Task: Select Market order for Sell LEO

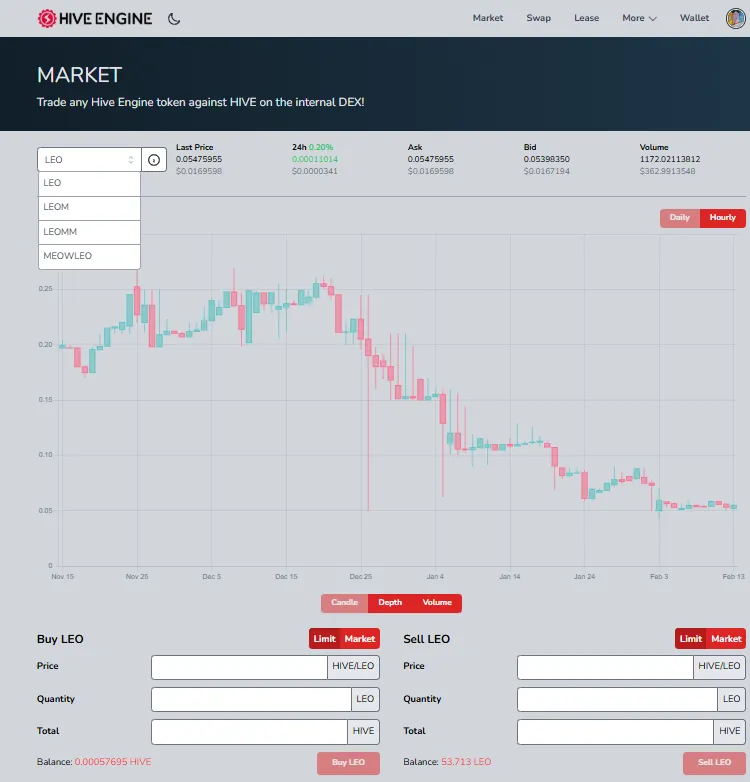Action: click(726, 639)
